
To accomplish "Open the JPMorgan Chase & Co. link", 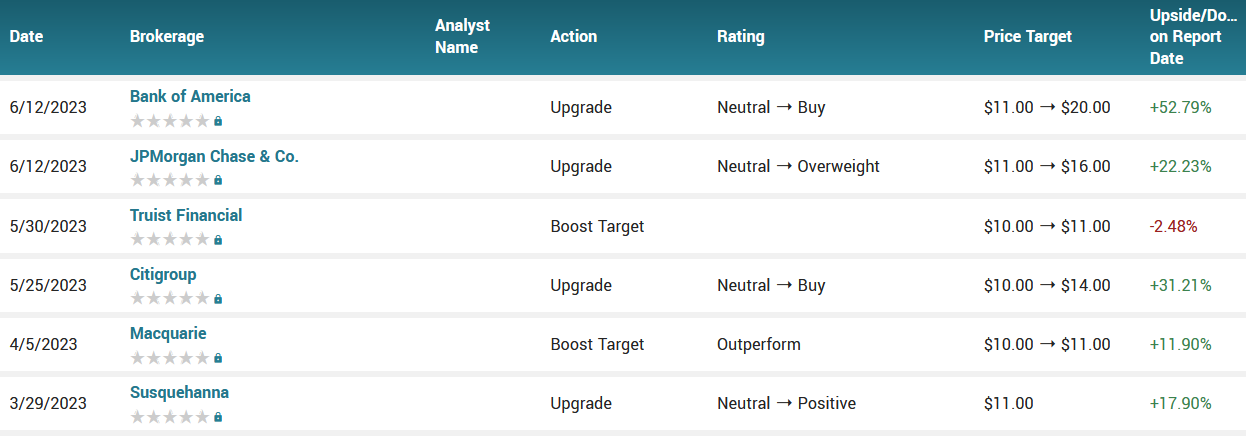I will 214,156.
